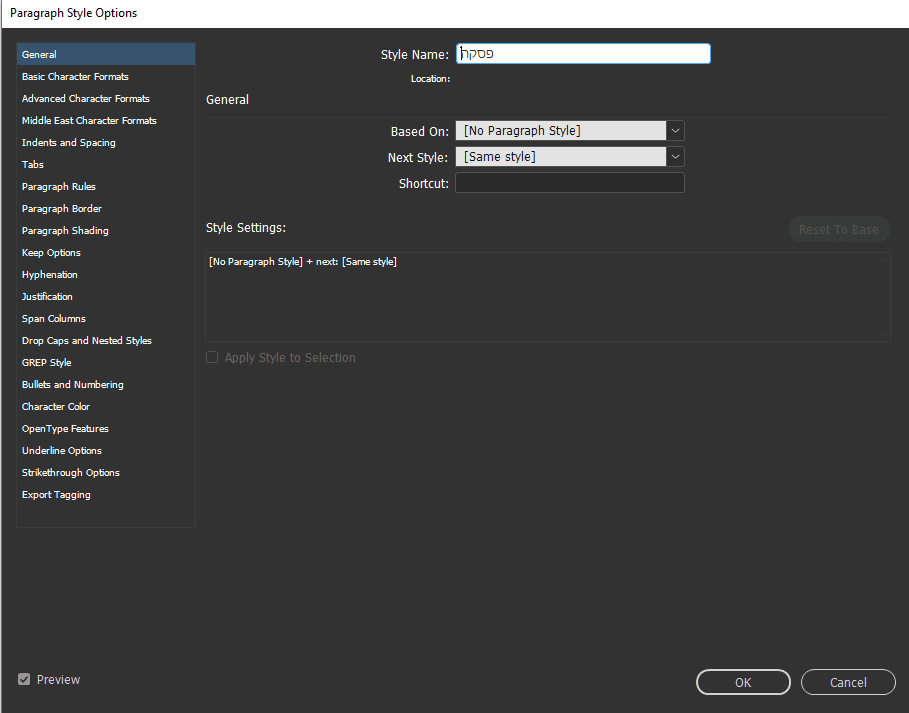Go to Indents and Spacing

point(106,143)
